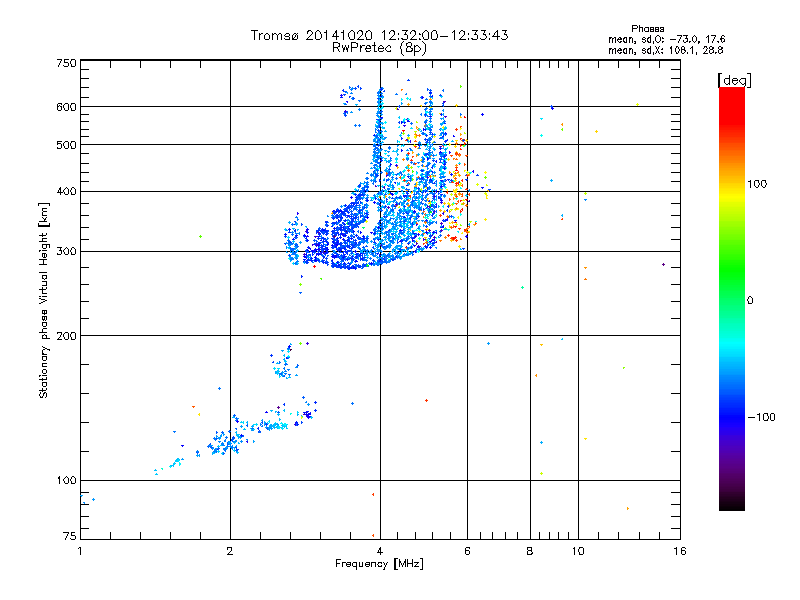800x600 pixels.
Task: Click the "Frequency [MHz]" x-axis label
Action: [x=379, y=564]
